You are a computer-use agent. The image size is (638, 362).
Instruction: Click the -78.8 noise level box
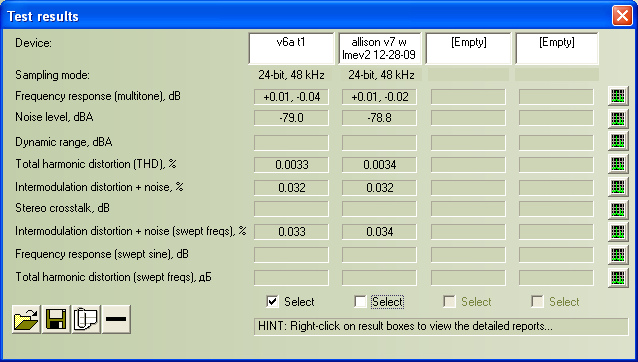click(379, 118)
